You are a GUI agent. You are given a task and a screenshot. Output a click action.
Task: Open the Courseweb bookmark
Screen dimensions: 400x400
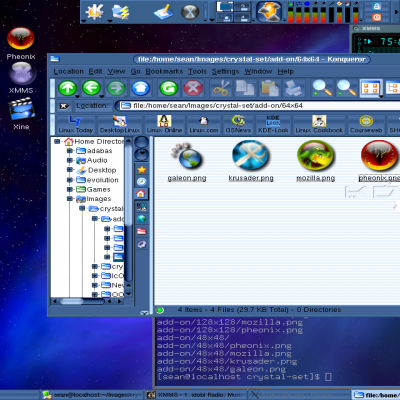366,124
